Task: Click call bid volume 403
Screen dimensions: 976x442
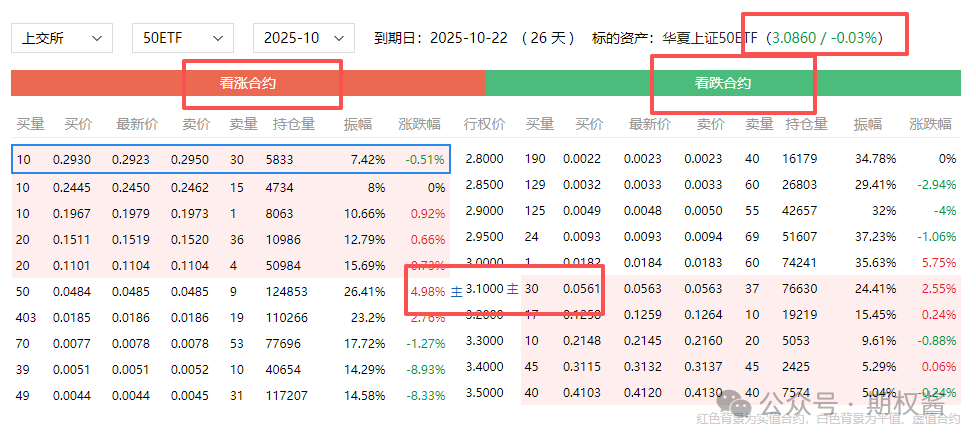Action: click(26, 318)
